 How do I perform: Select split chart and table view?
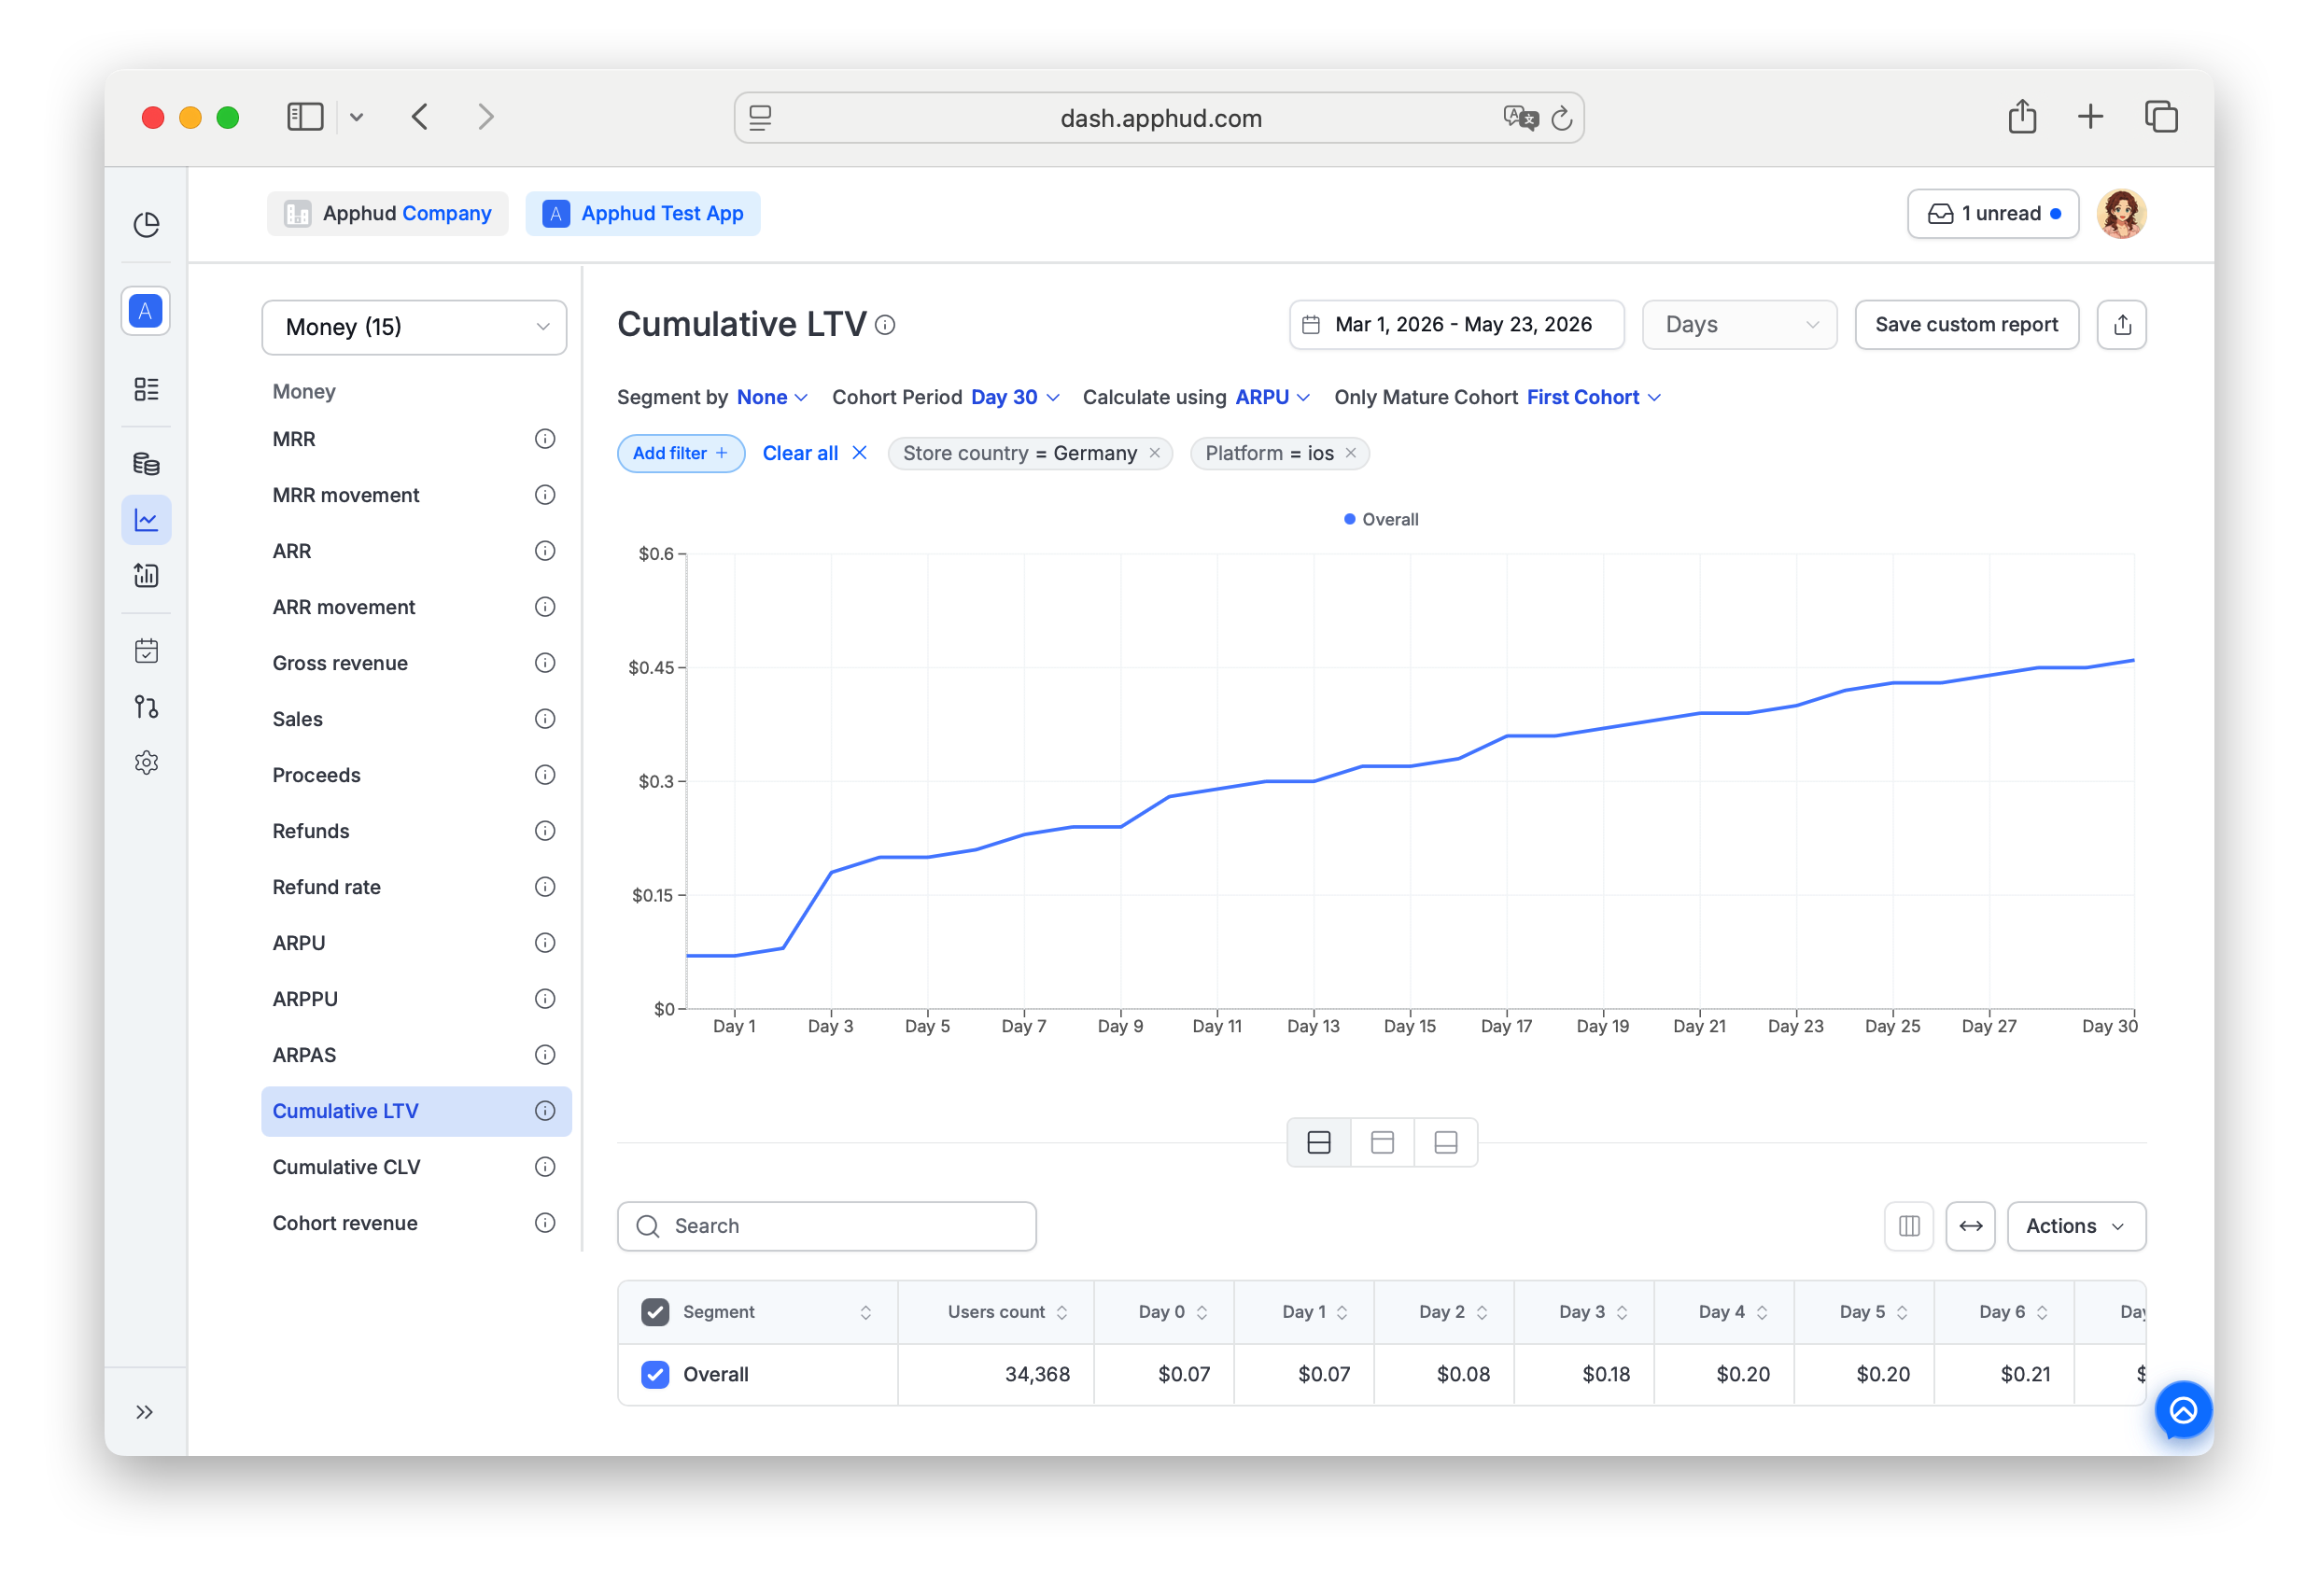[x=1319, y=1142]
